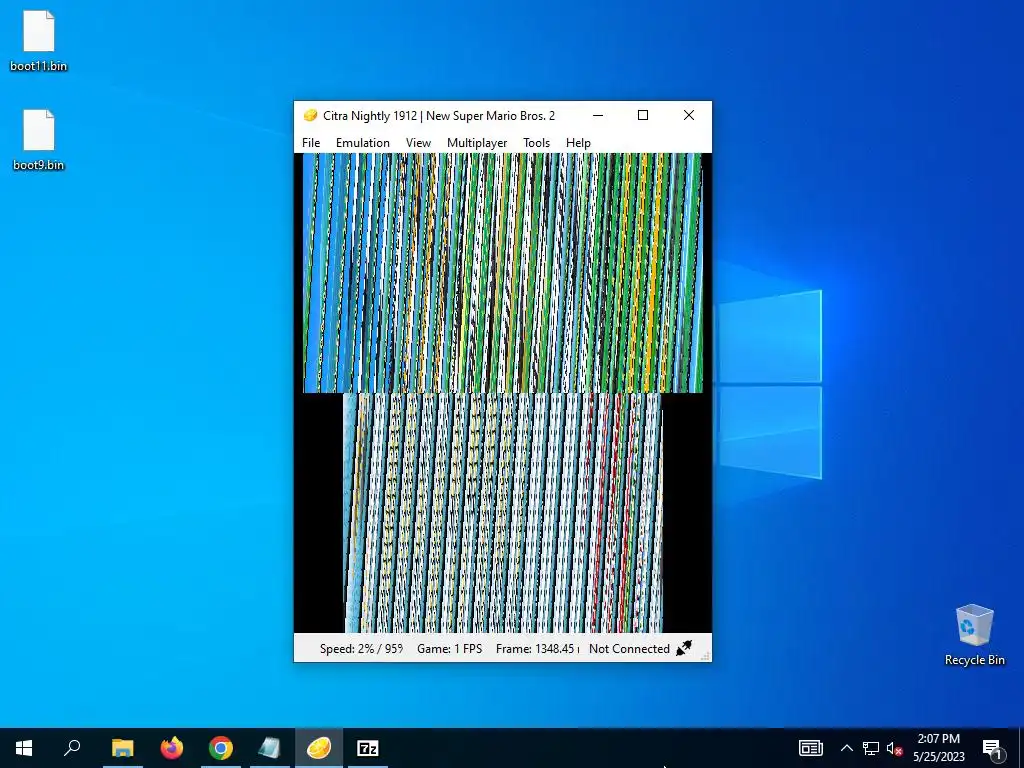Maximize the Citra window
Image resolution: width=1024 pixels, height=768 pixels.
coord(643,116)
